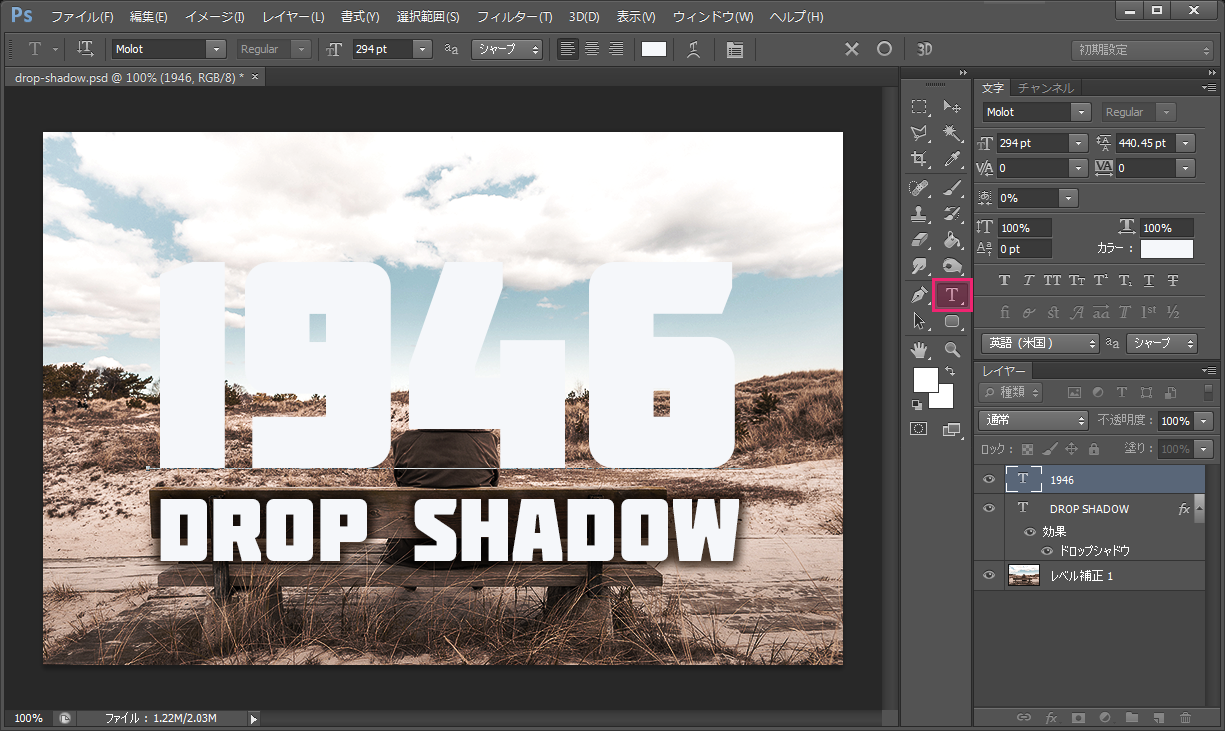Viewport: 1225px width, 731px height.
Task: Click the text color swatch in Character panel
Action: pos(1167,247)
